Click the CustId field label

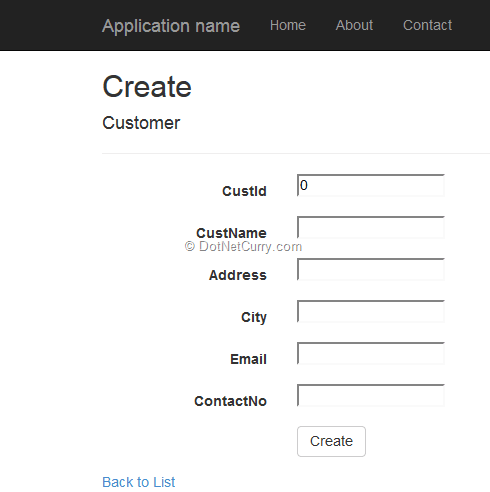[244, 191]
